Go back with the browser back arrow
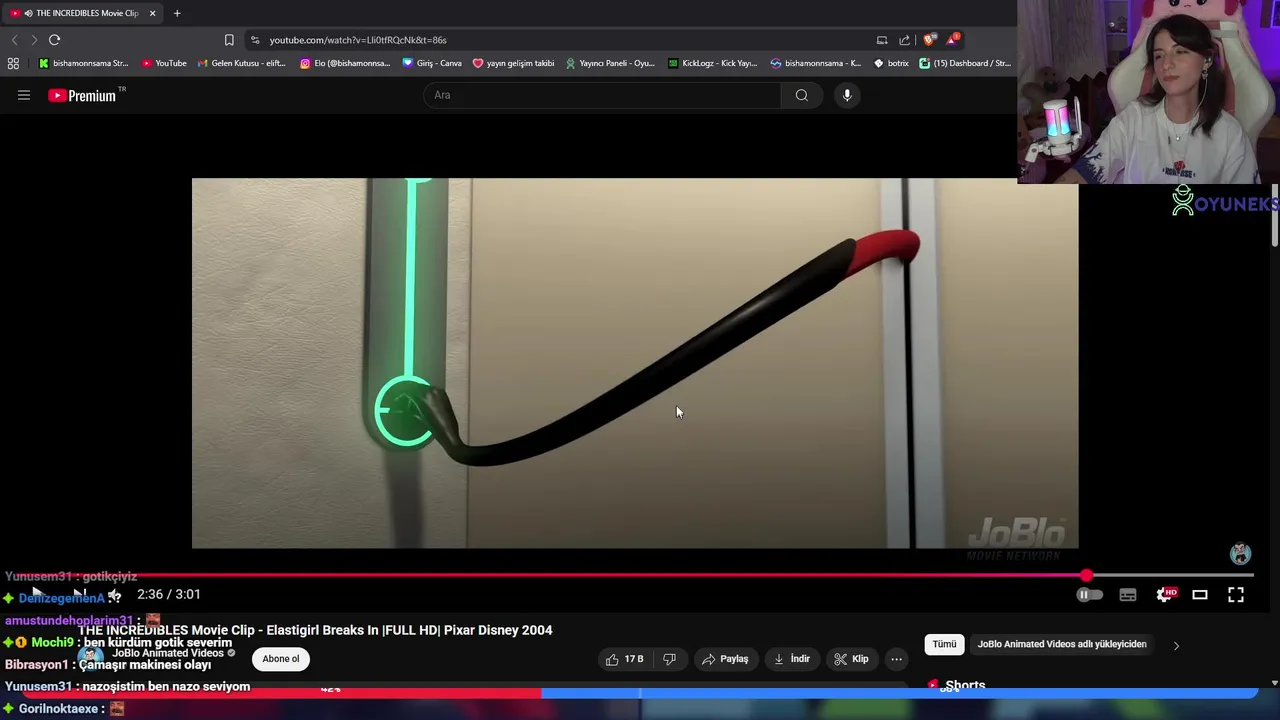 (x=14, y=40)
